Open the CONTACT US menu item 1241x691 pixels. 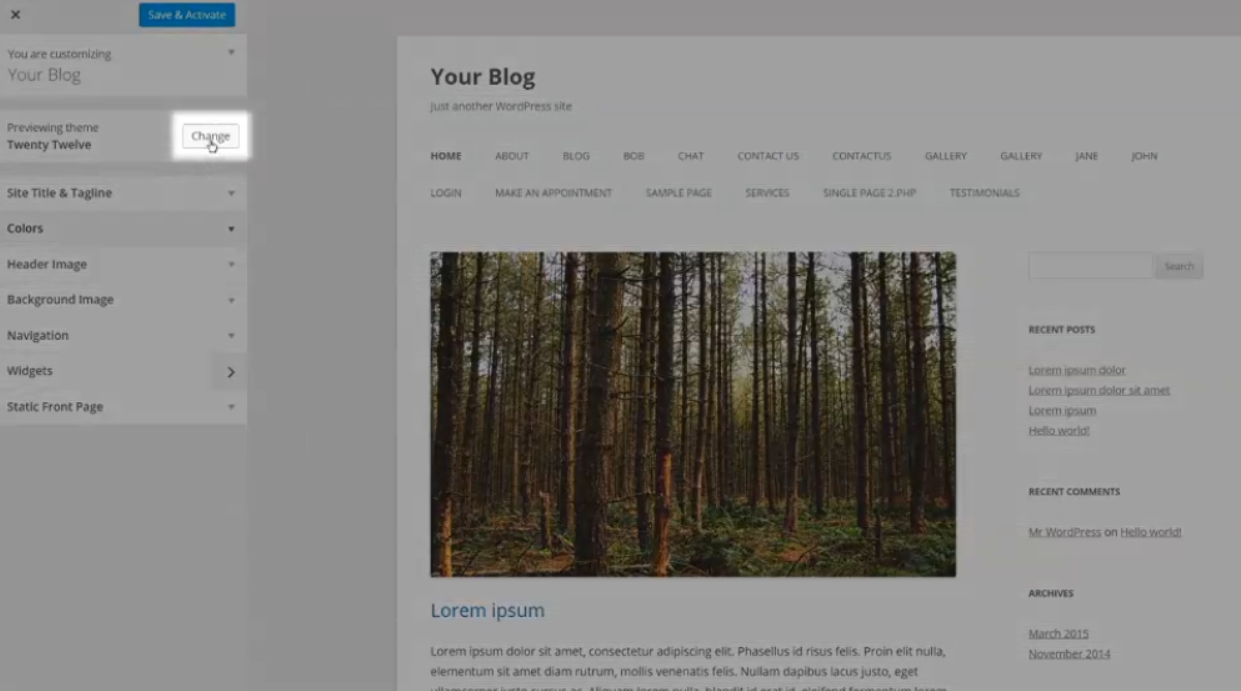[x=768, y=156]
